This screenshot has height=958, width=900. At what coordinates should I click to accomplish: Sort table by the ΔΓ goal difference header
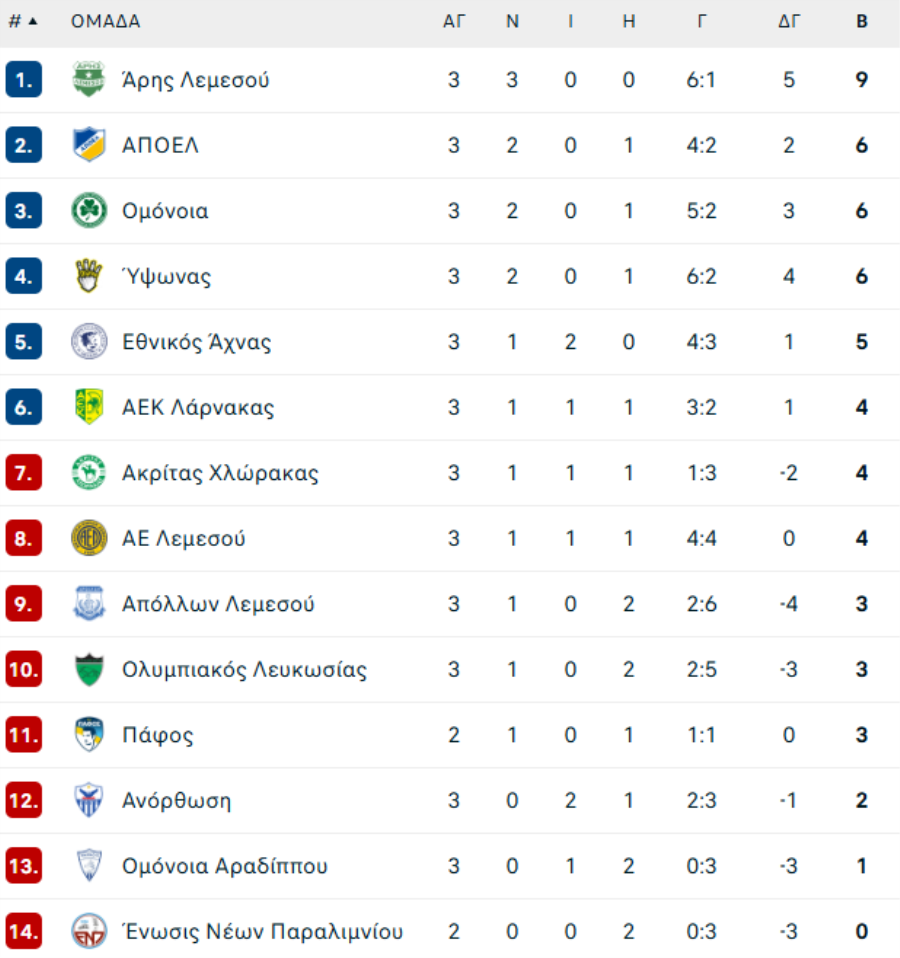pyautogui.click(x=789, y=21)
